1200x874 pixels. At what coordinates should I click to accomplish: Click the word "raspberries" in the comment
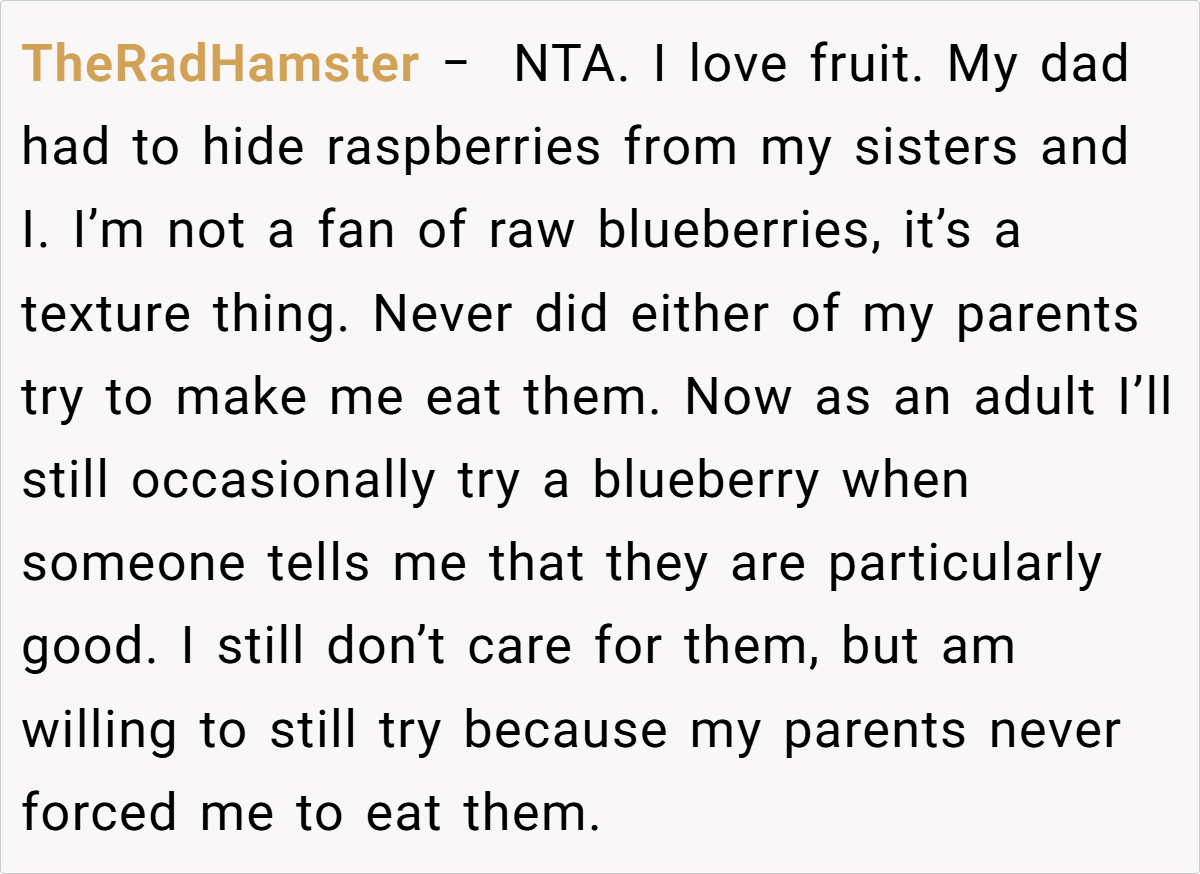(463, 148)
